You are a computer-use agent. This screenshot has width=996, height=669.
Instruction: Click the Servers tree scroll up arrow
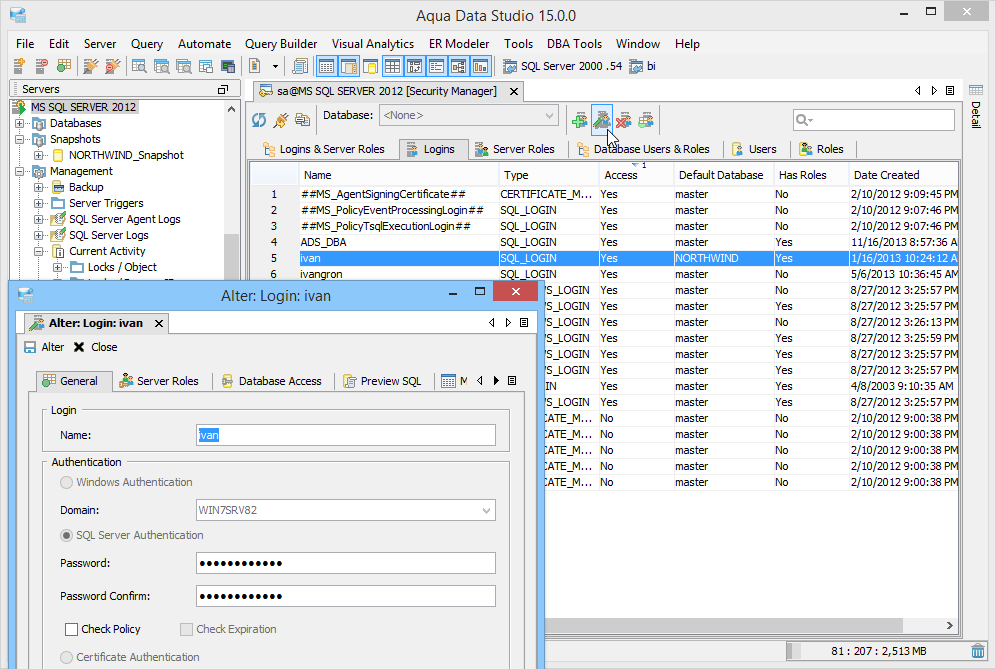(231, 109)
